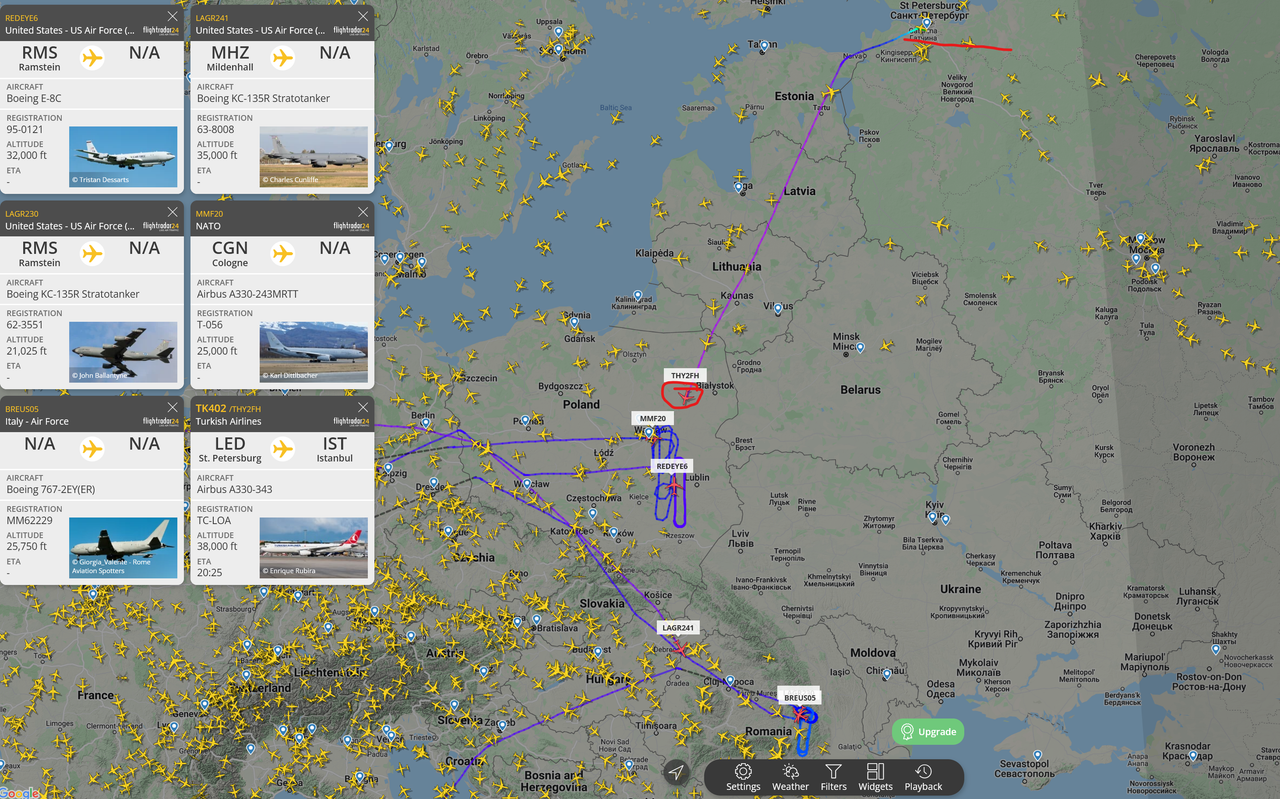Close the MMF20 NATO flight card

[363, 212]
